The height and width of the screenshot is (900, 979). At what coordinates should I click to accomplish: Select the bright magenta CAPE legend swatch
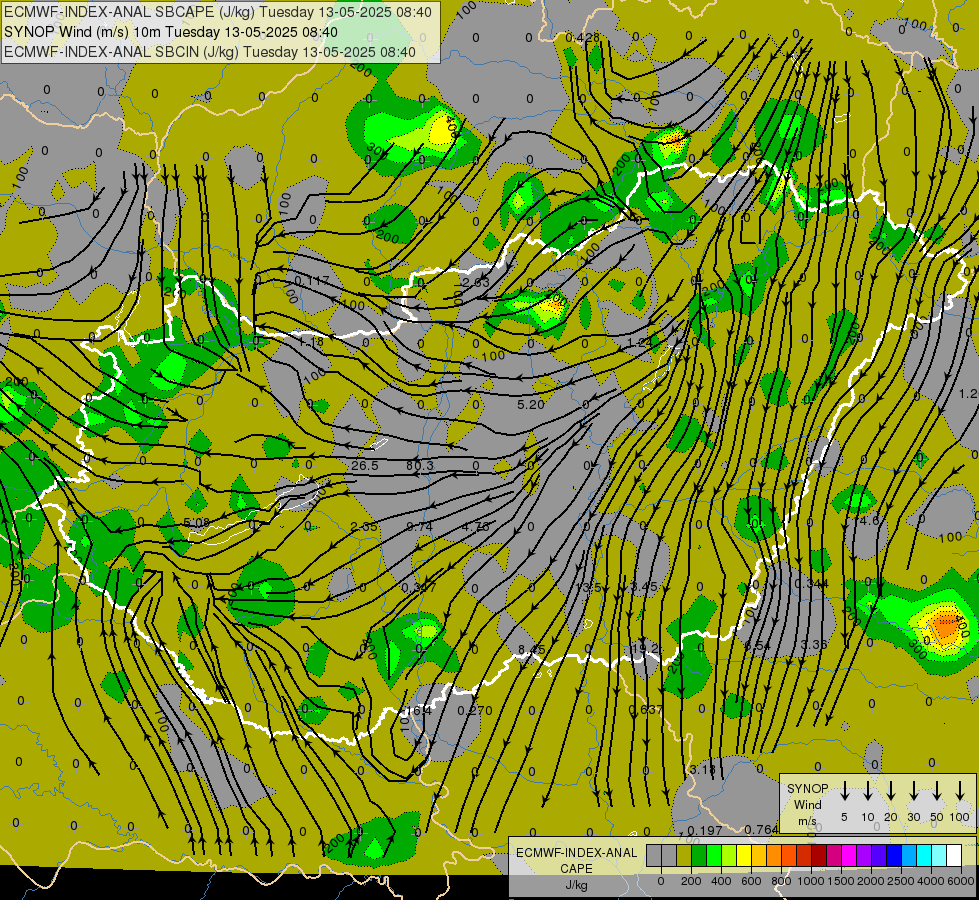coord(849,855)
